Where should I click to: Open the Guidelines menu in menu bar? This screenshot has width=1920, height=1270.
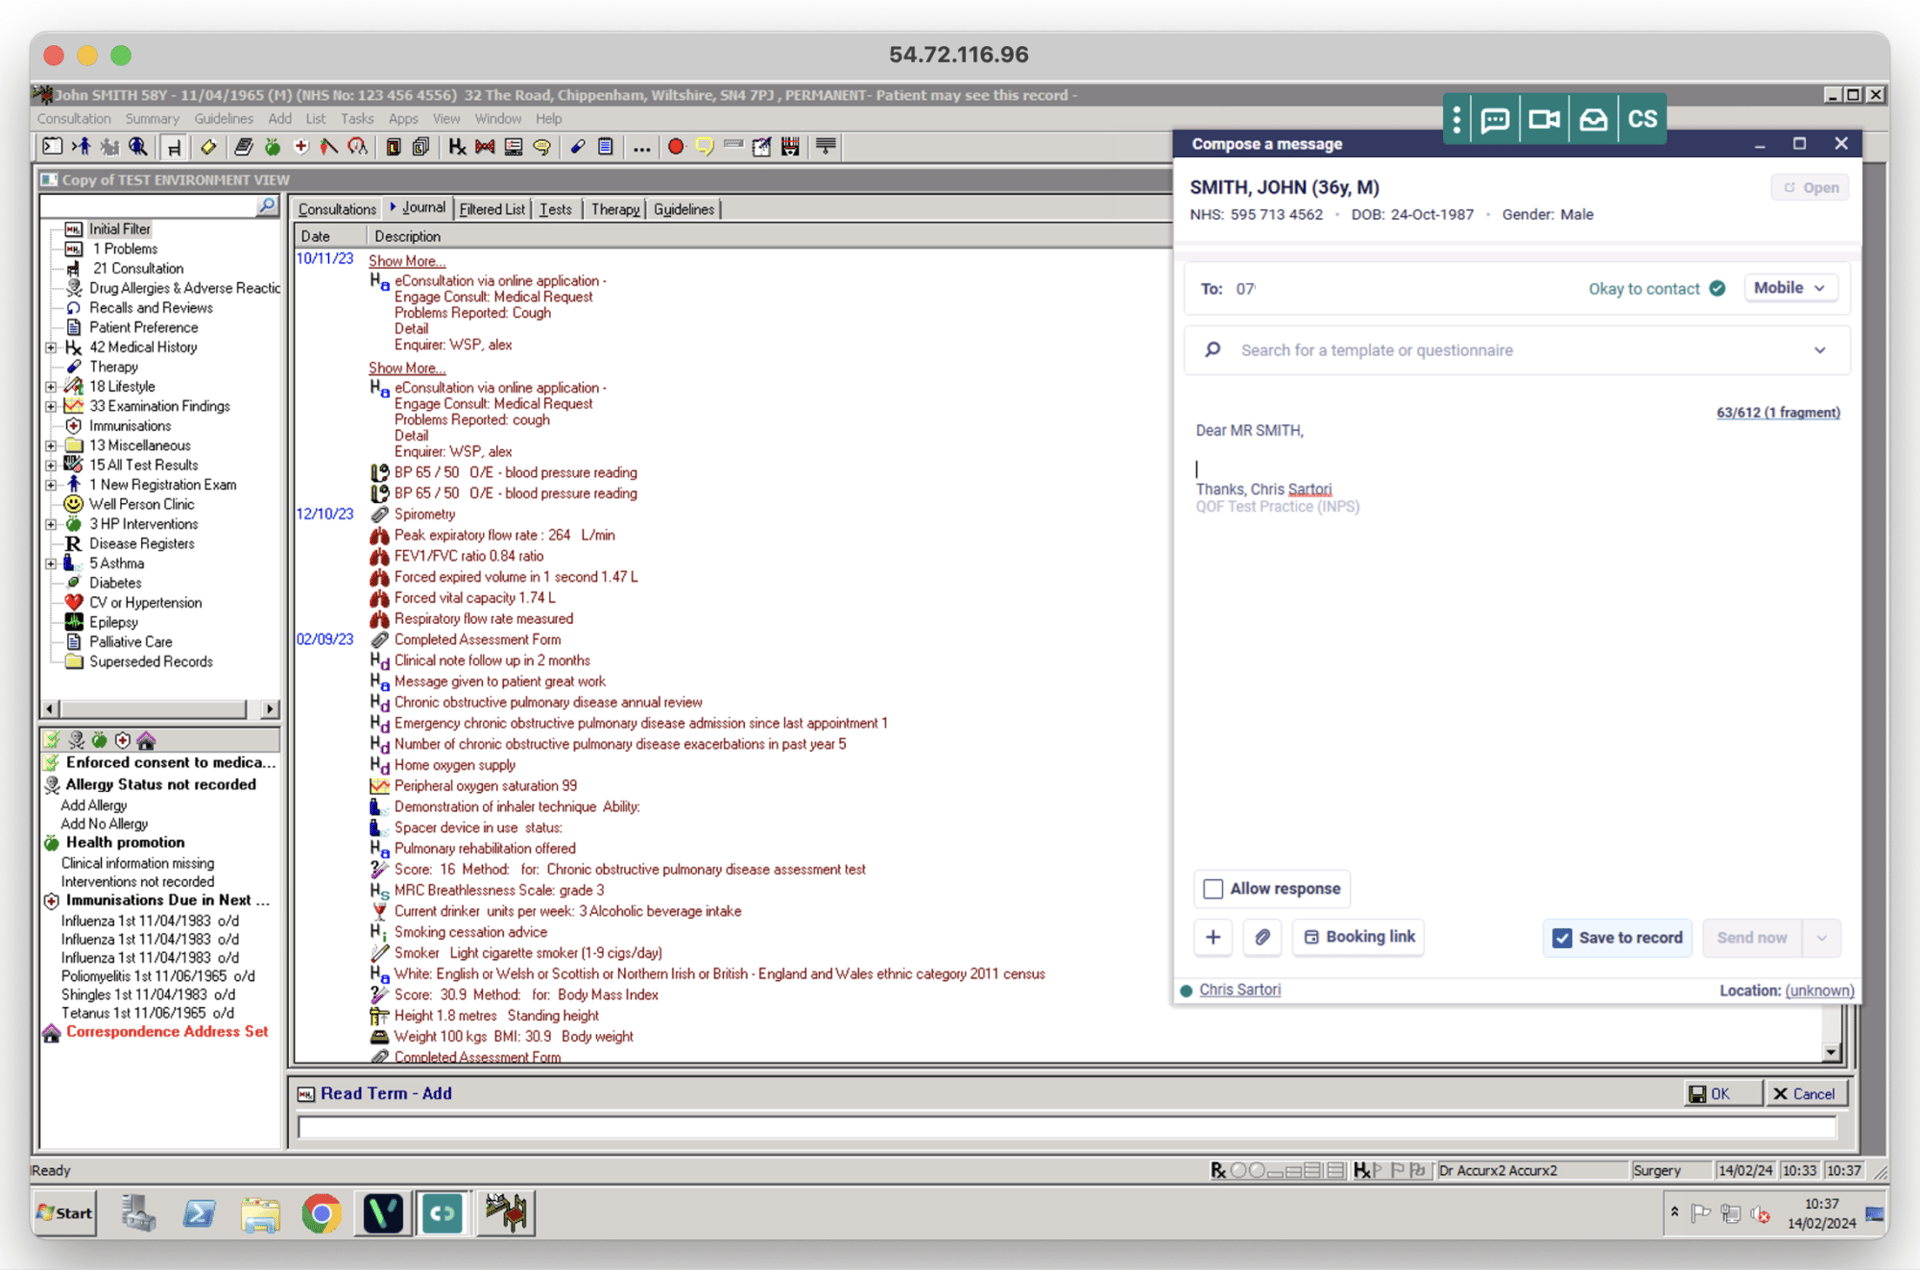[223, 118]
